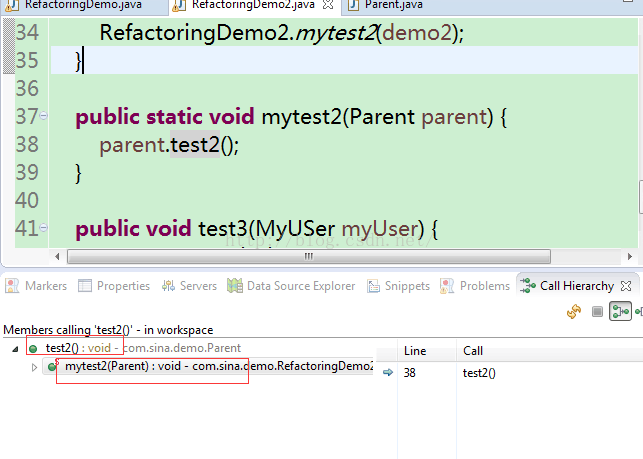Open the Markers view tab
The height and width of the screenshot is (459, 643).
pos(36,286)
